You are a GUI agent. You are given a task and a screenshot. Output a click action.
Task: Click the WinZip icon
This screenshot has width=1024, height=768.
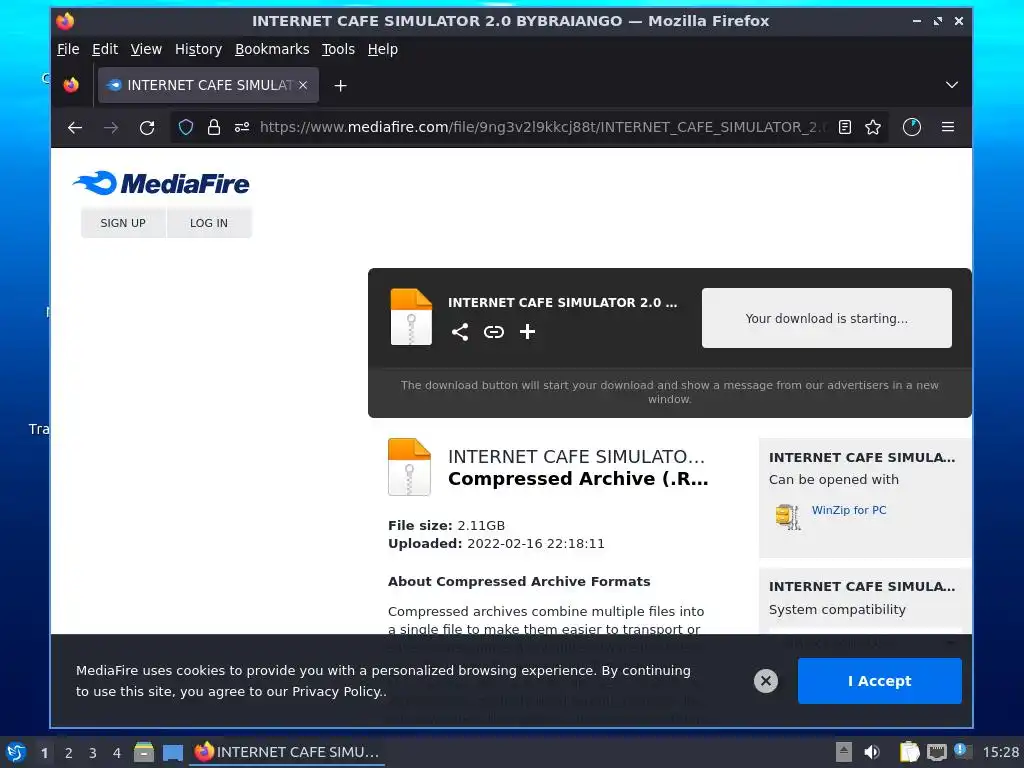tap(788, 517)
